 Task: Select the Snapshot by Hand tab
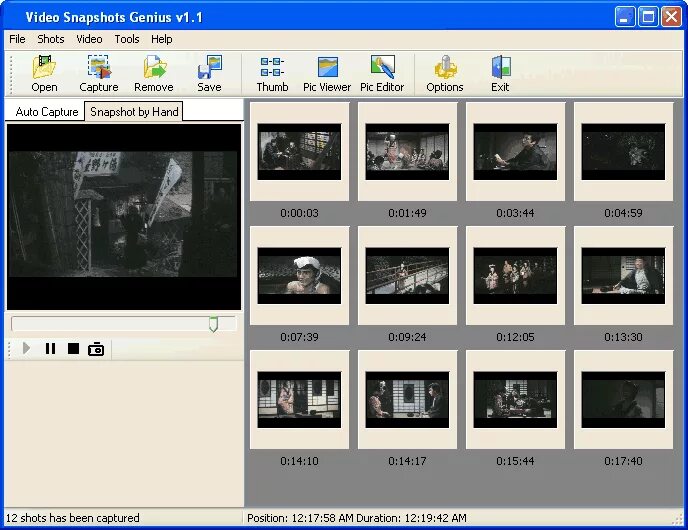[x=134, y=111]
